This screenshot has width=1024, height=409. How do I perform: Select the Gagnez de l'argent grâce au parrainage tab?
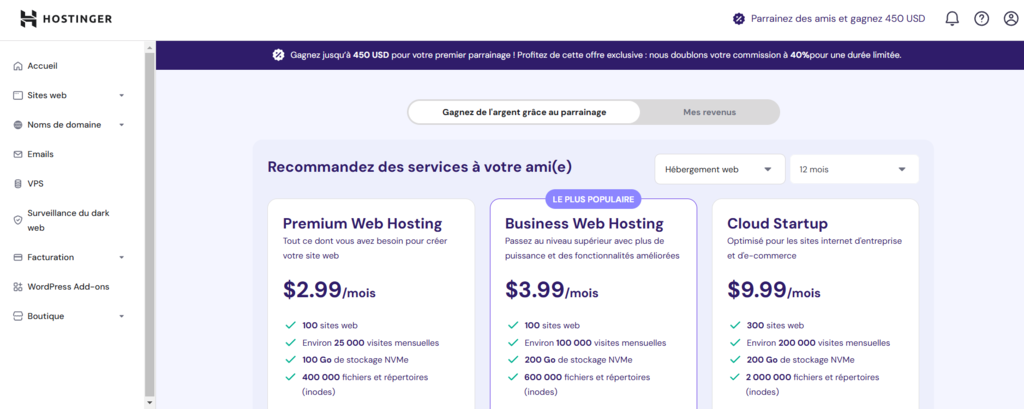pyautogui.click(x=524, y=112)
